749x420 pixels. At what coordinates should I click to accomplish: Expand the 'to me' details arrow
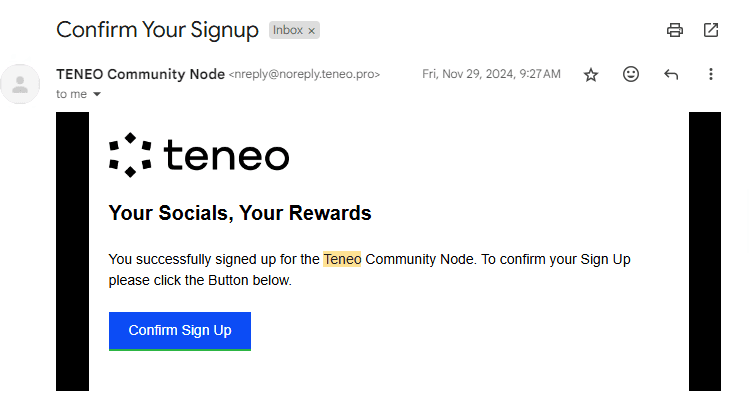pyautogui.click(x=97, y=94)
